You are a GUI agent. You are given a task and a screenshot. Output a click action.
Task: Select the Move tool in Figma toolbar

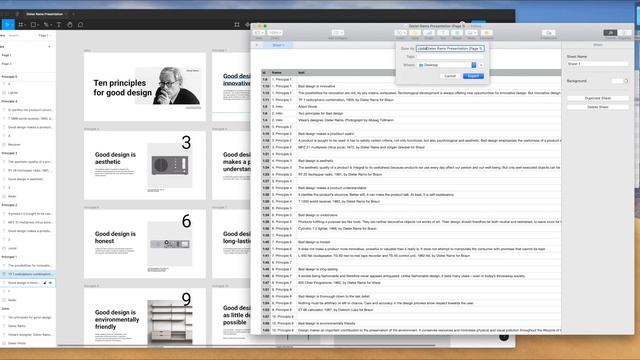click(x=7, y=24)
